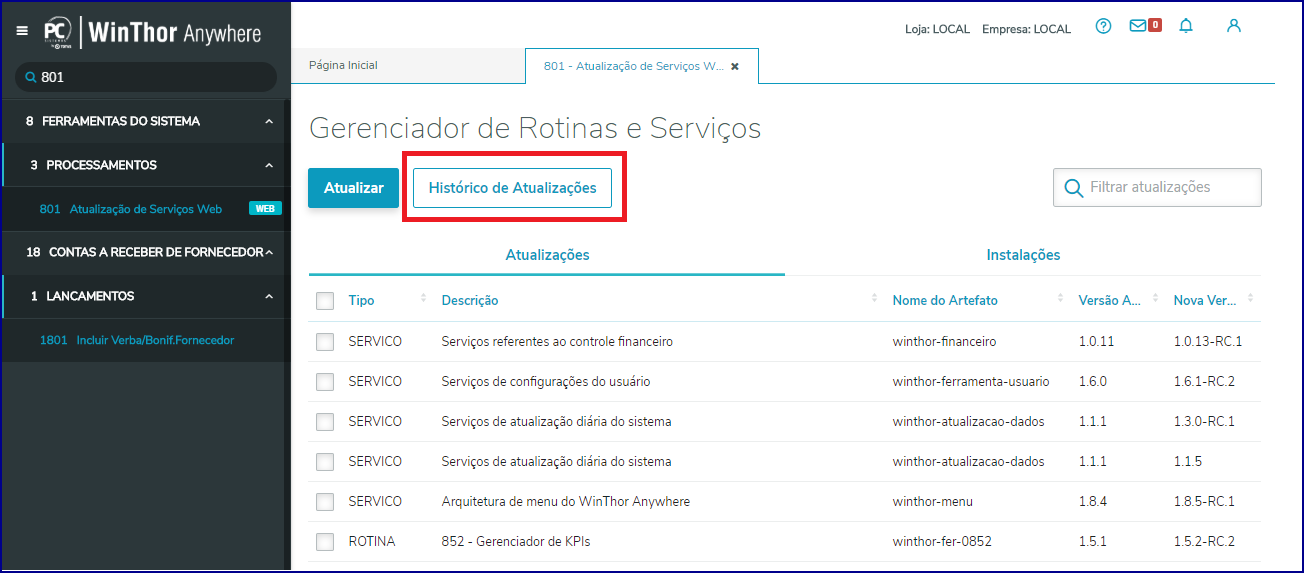1304x573 pixels.
Task: Click Serviços de configurações do usuário
Action: tap(547, 381)
